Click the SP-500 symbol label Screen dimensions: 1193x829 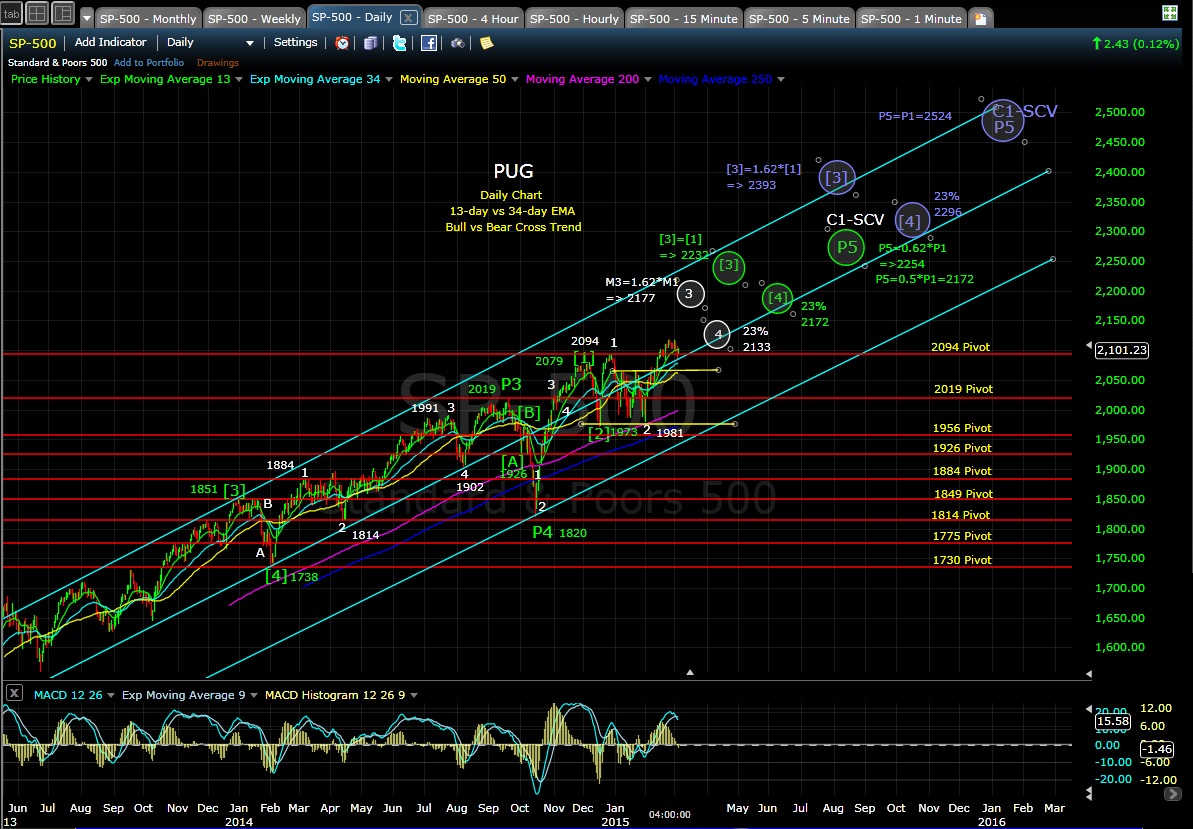click(33, 43)
